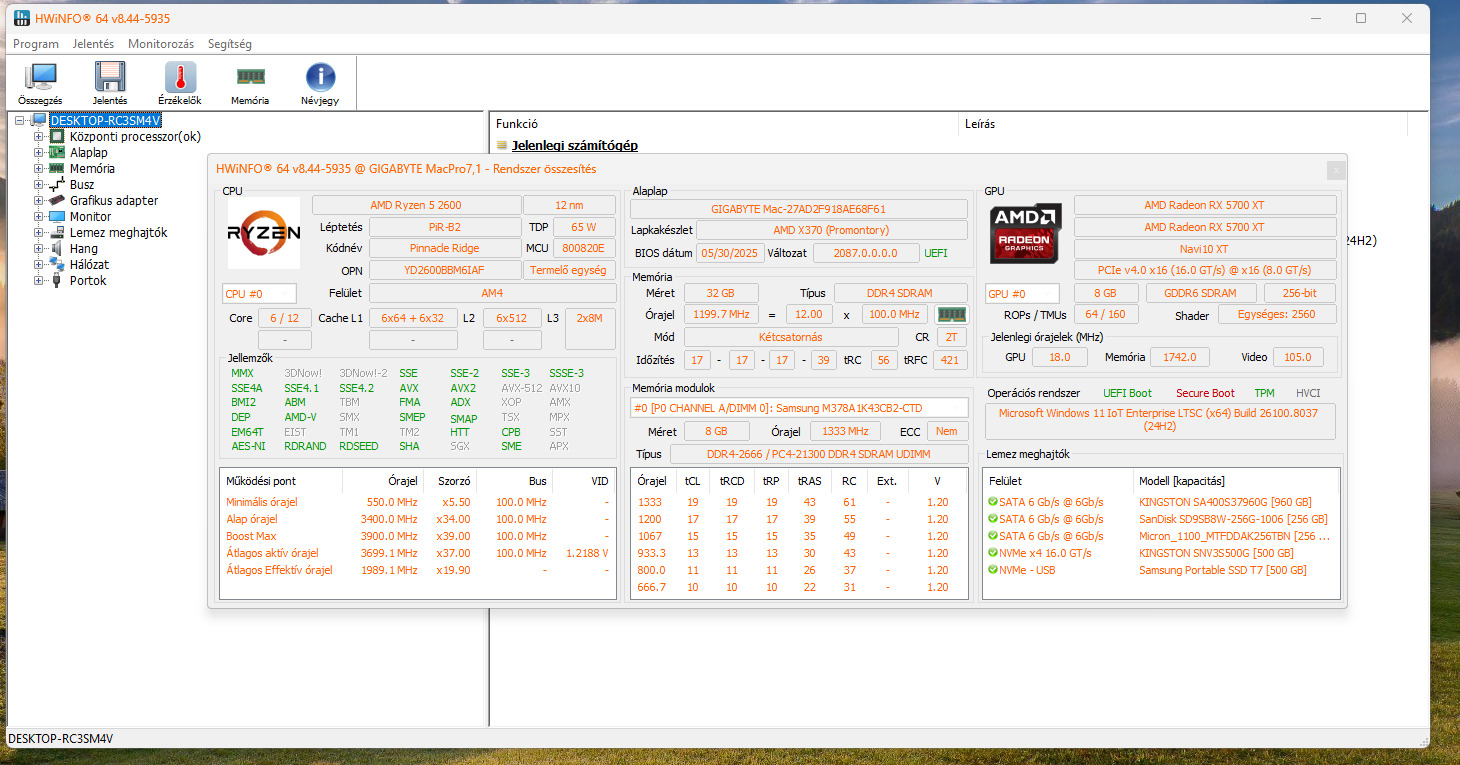Click the Samsung Portable SSD T7 entry

tap(1223, 570)
